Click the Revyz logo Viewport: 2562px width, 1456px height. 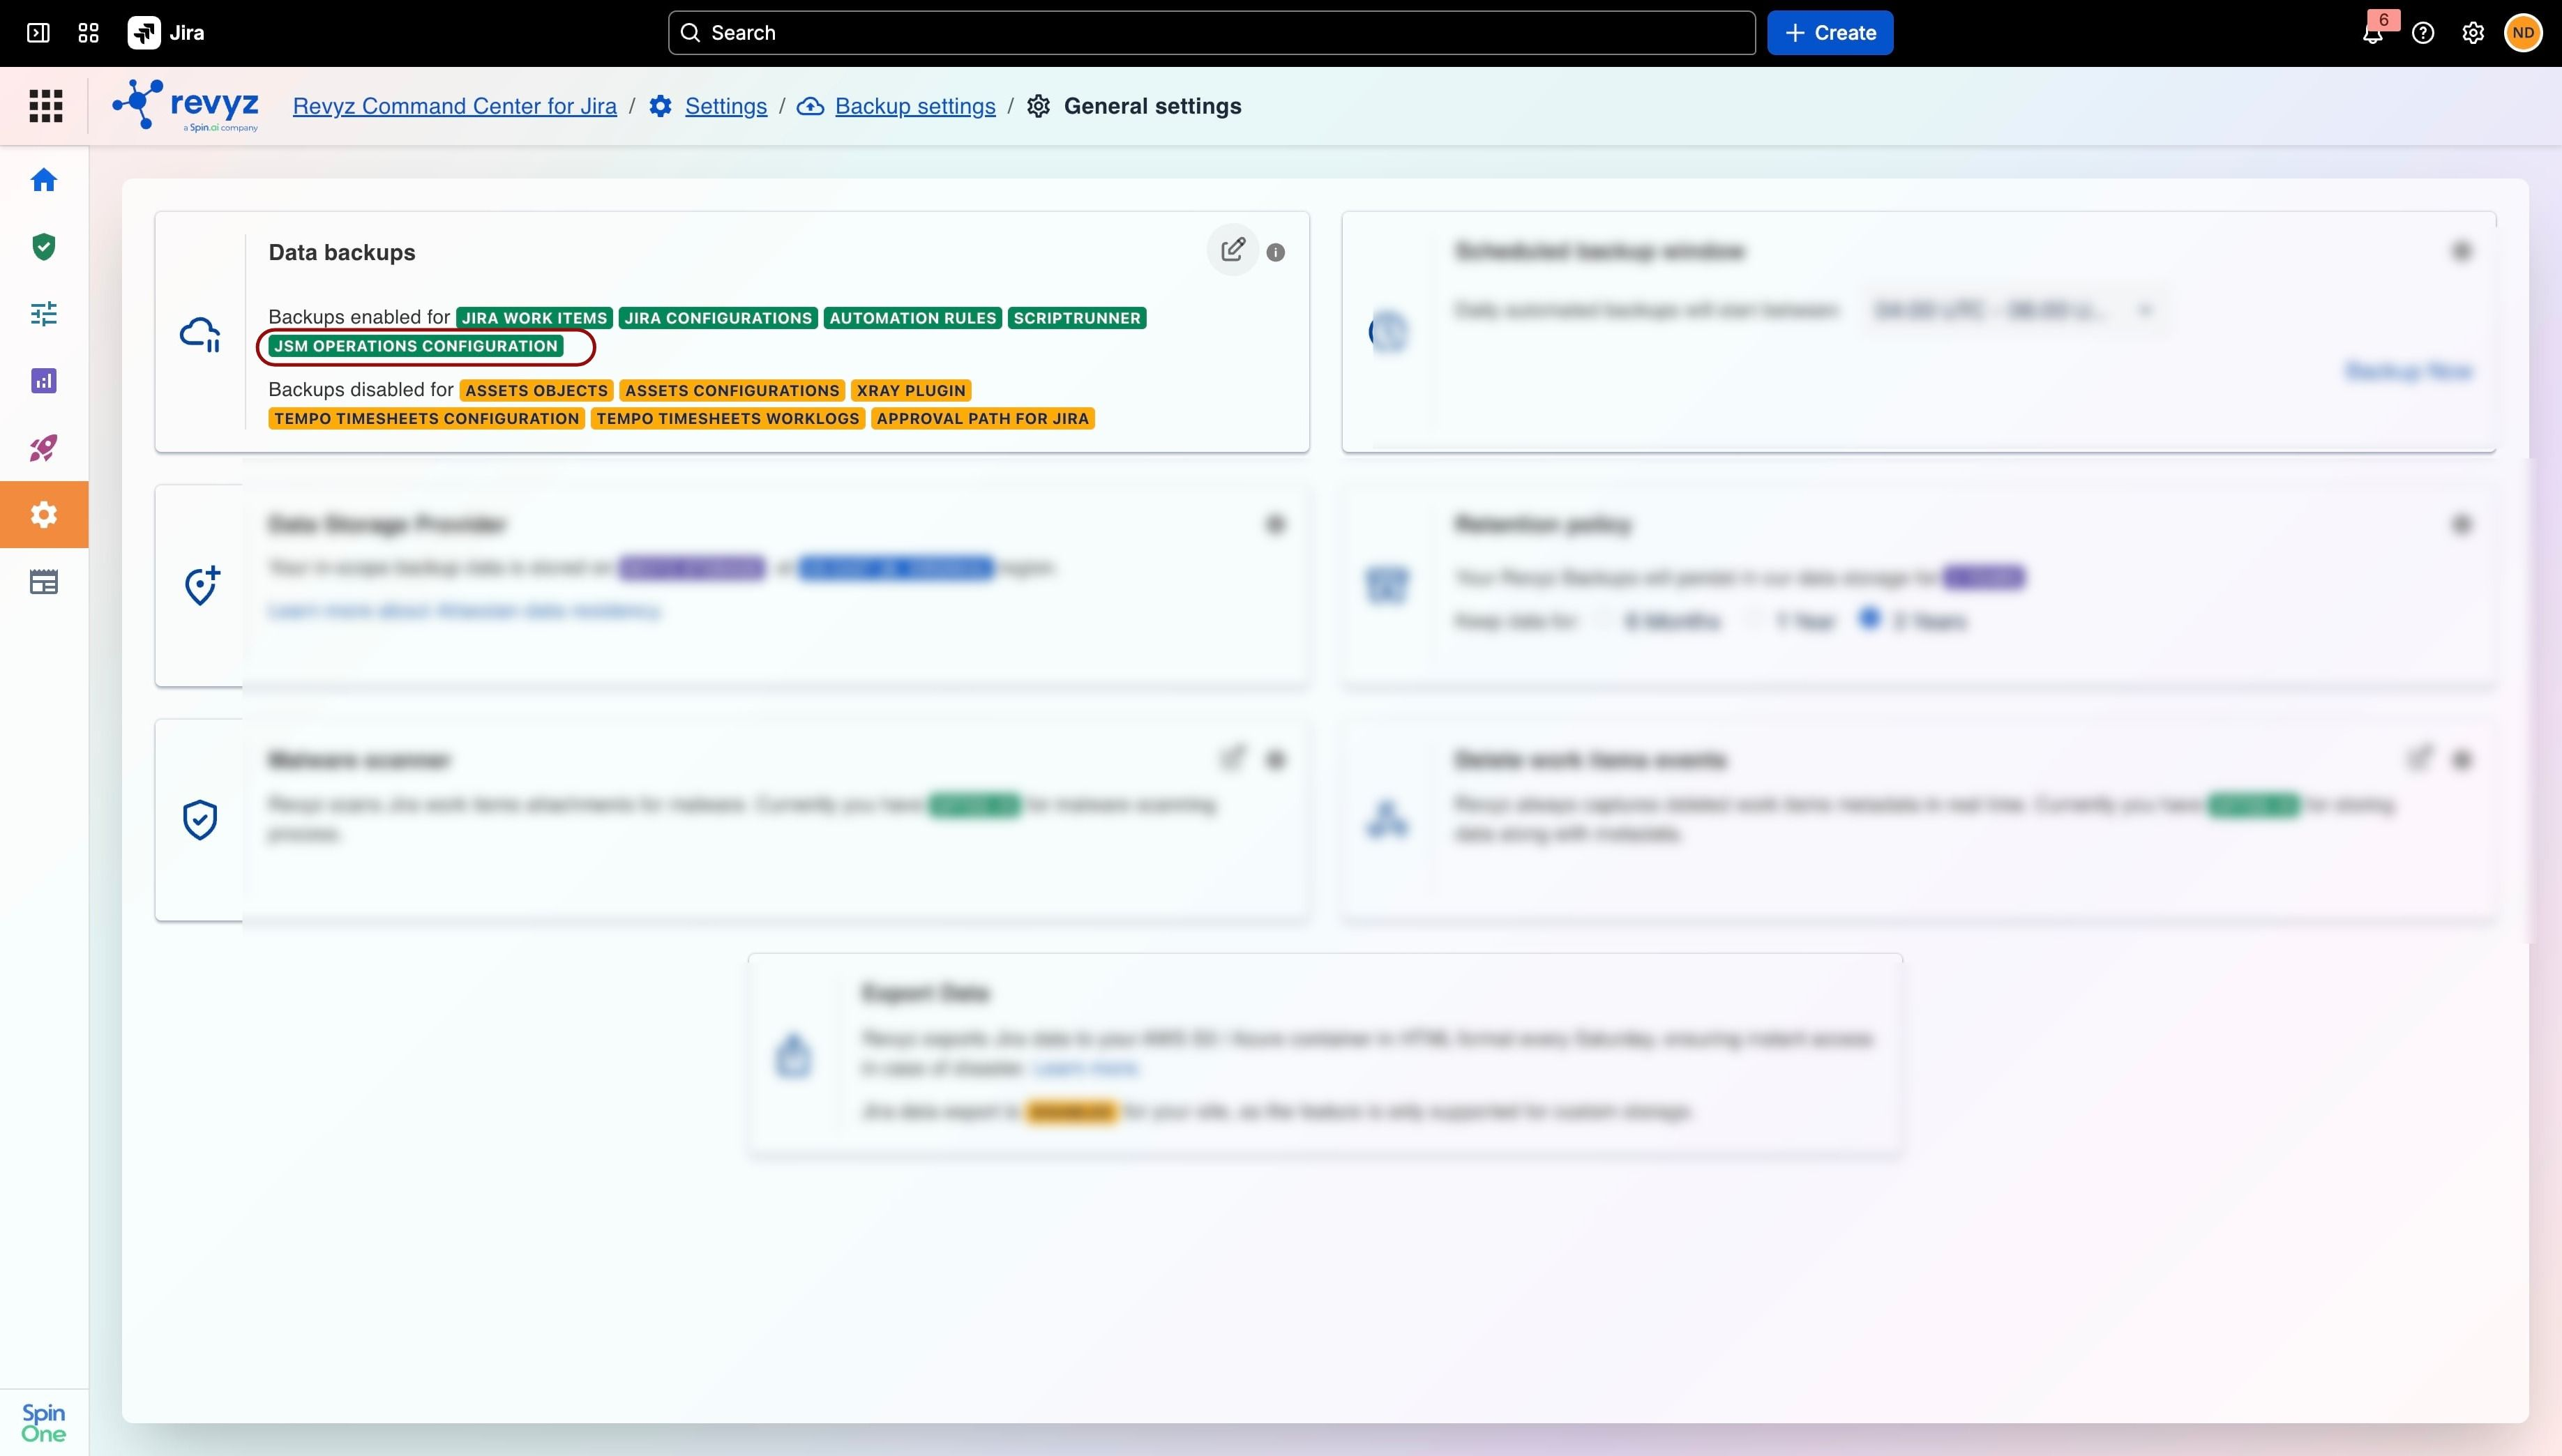tap(186, 106)
